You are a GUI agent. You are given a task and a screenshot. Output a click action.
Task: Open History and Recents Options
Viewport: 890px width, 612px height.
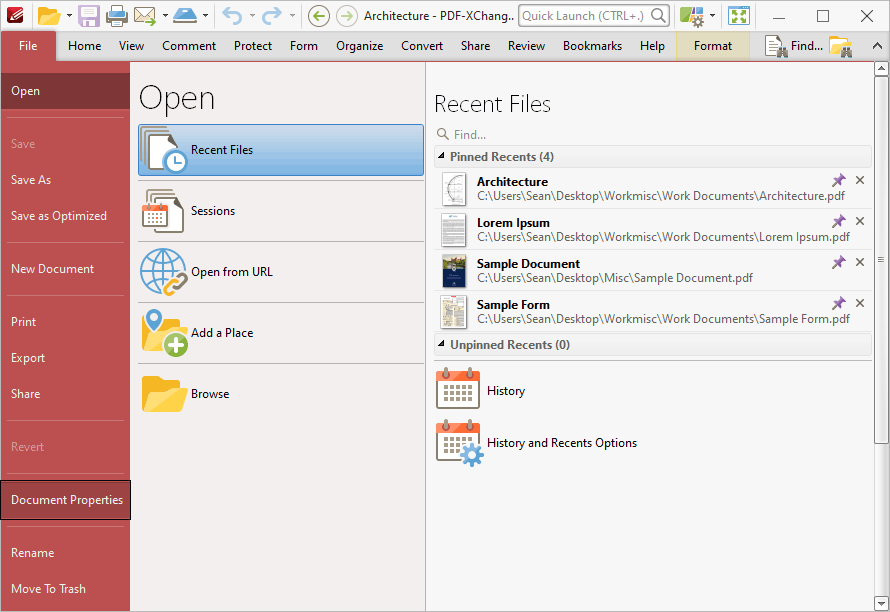[459, 442]
